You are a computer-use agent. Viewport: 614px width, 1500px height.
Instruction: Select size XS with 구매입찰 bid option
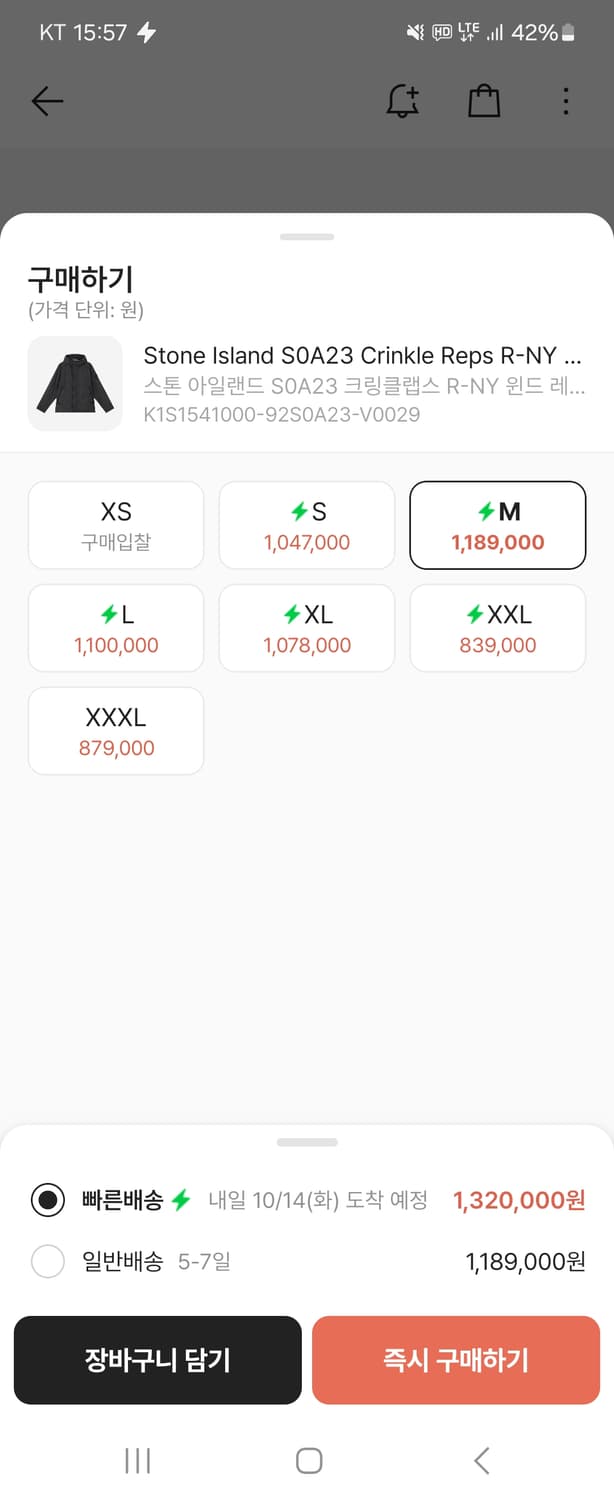(x=116, y=525)
